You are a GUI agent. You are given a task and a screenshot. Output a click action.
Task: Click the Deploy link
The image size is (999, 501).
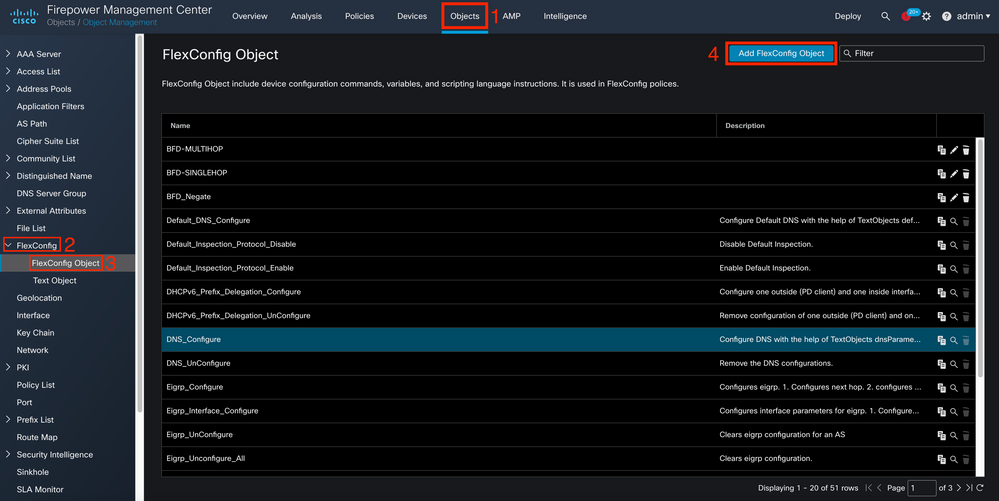(x=847, y=16)
